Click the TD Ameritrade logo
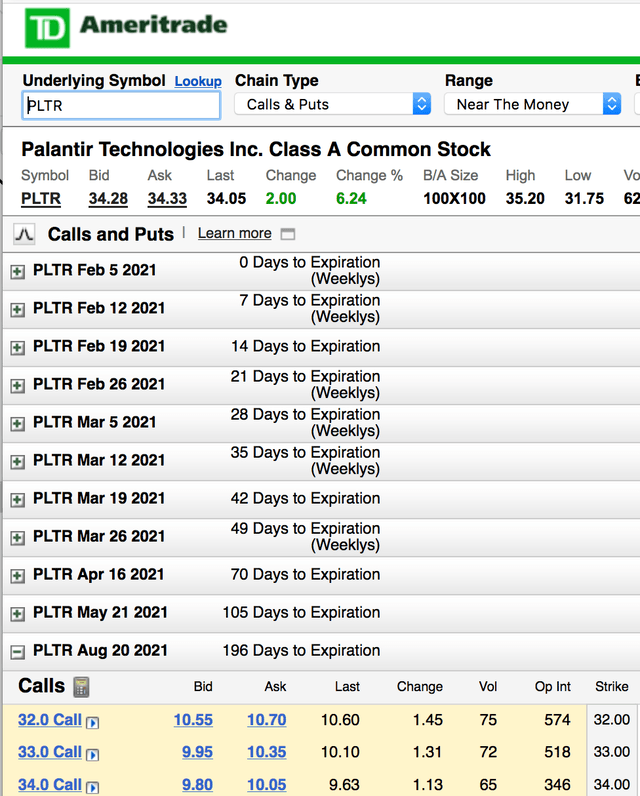The image size is (640, 796). click(x=126, y=28)
